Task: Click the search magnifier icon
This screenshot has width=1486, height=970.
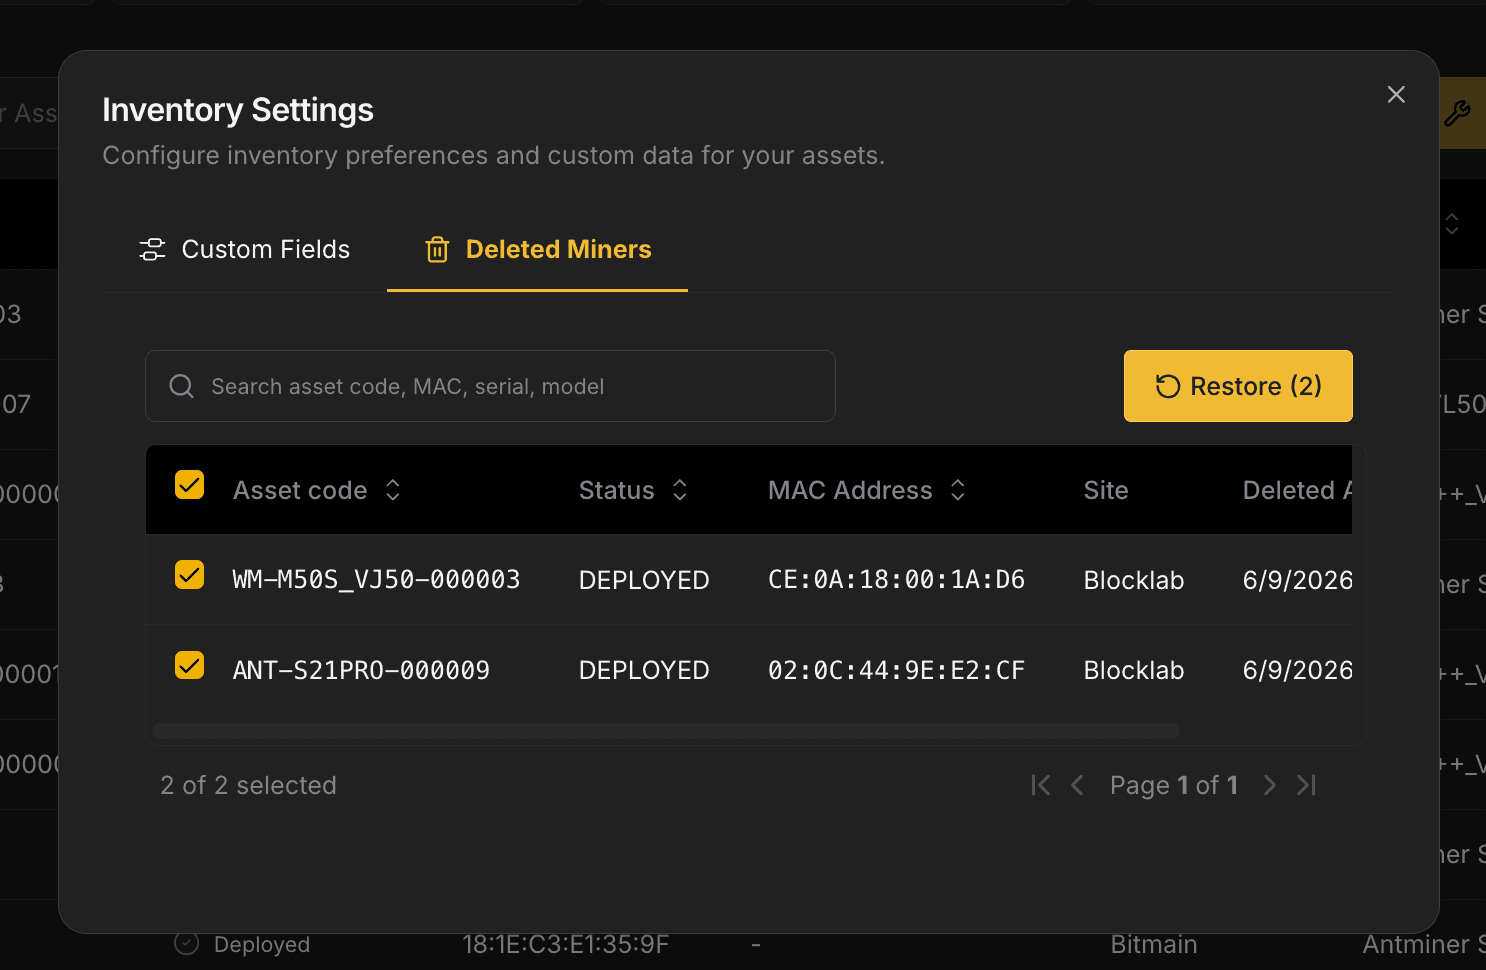Action: pyautogui.click(x=181, y=386)
